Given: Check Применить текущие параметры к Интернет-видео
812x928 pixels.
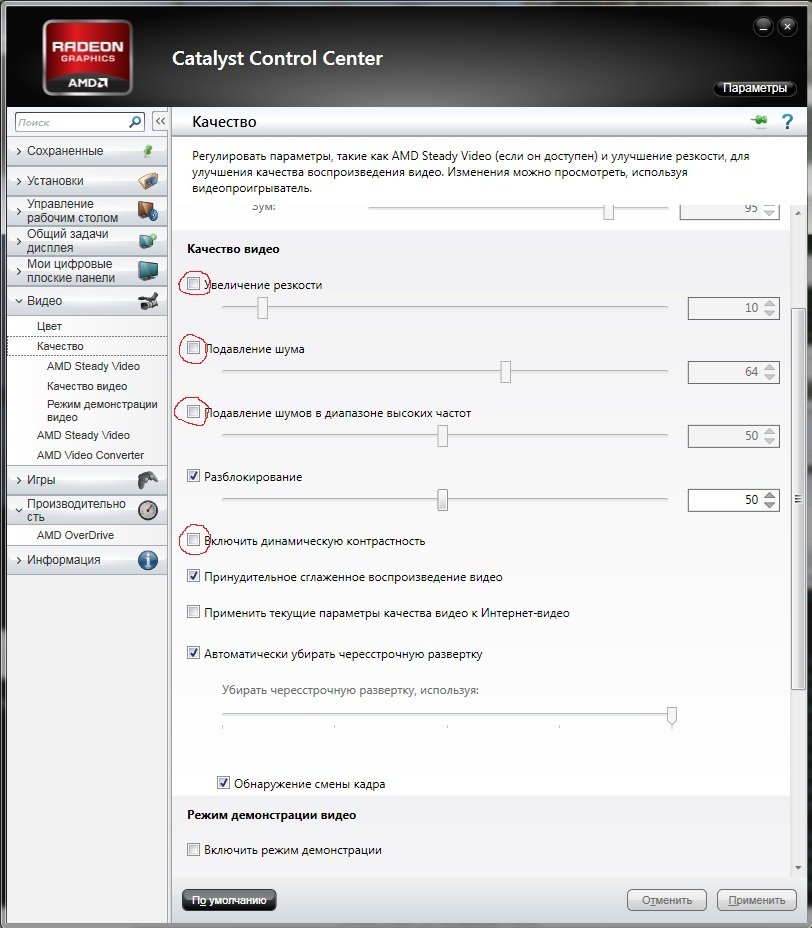Looking at the screenshot, I should tap(193, 612).
